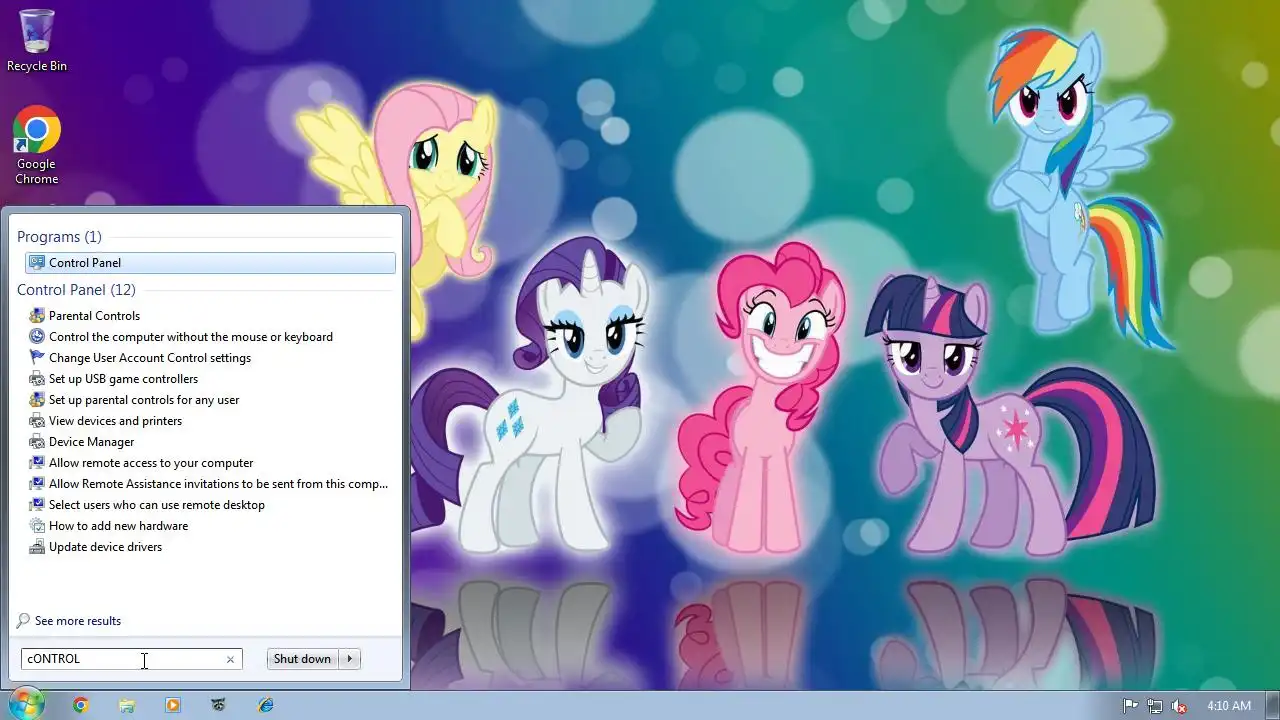1280x720 pixels.
Task: Click the Shut down button
Action: [302, 659]
